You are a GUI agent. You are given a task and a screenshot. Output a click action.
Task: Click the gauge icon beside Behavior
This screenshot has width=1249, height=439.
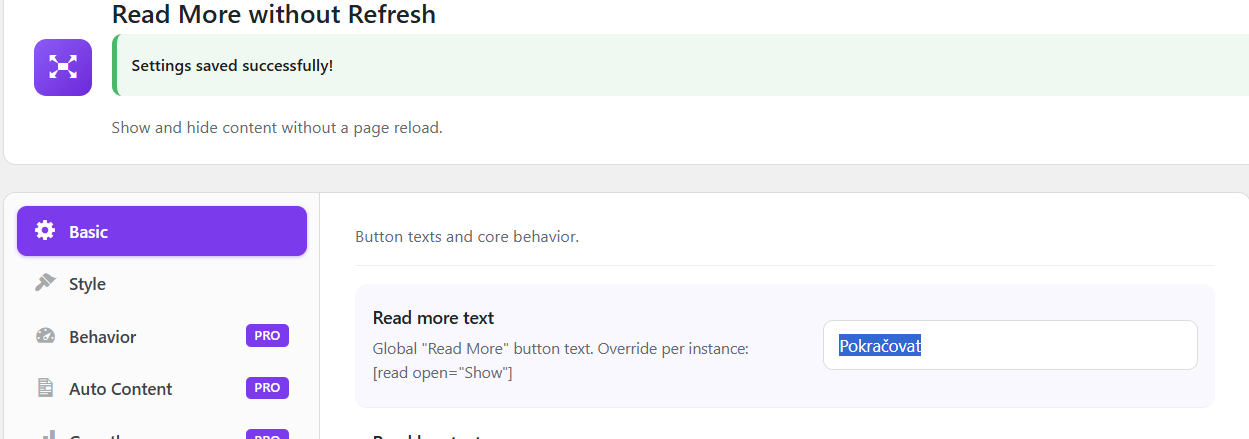tap(45, 336)
